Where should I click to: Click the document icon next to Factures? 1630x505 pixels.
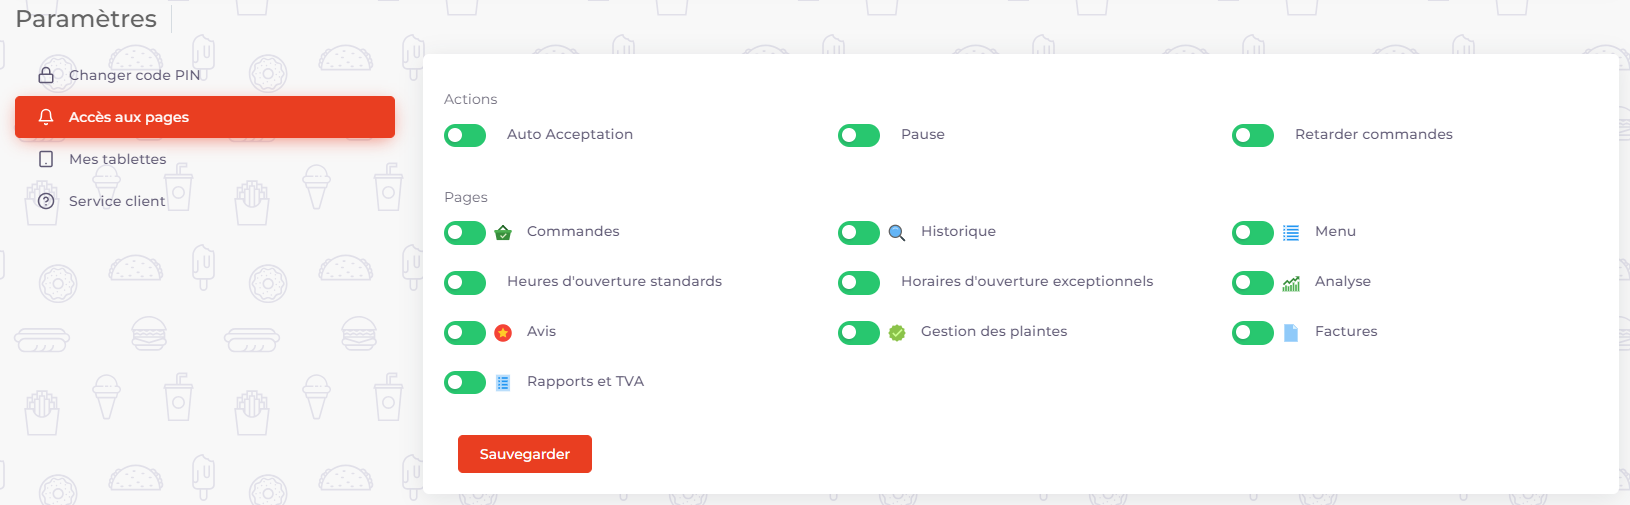click(1291, 333)
